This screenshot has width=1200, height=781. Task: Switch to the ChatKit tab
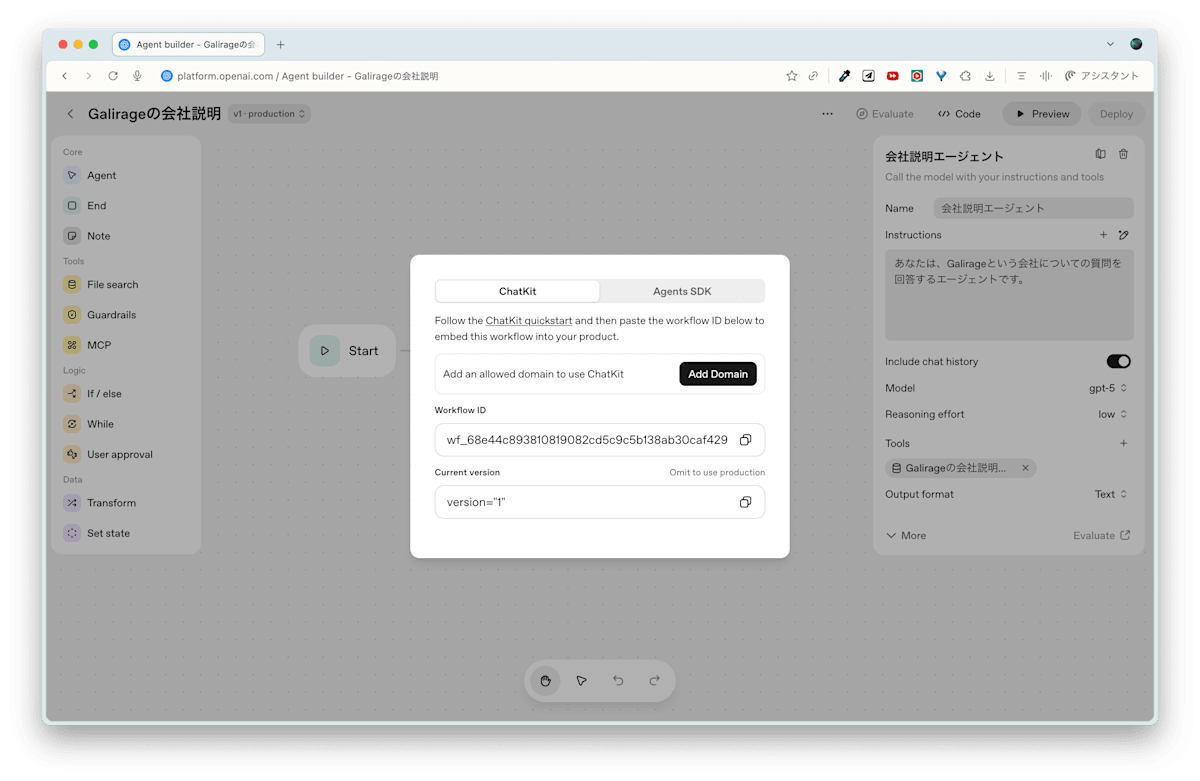click(518, 291)
